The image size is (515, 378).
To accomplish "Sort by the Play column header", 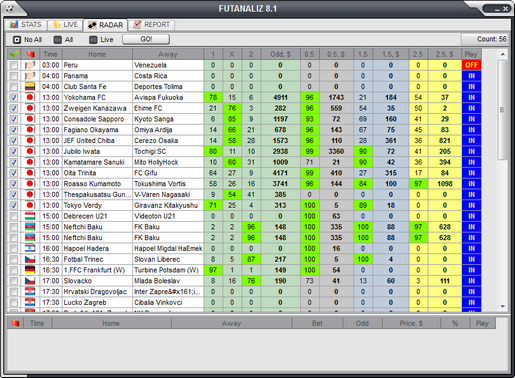I will click(x=471, y=54).
